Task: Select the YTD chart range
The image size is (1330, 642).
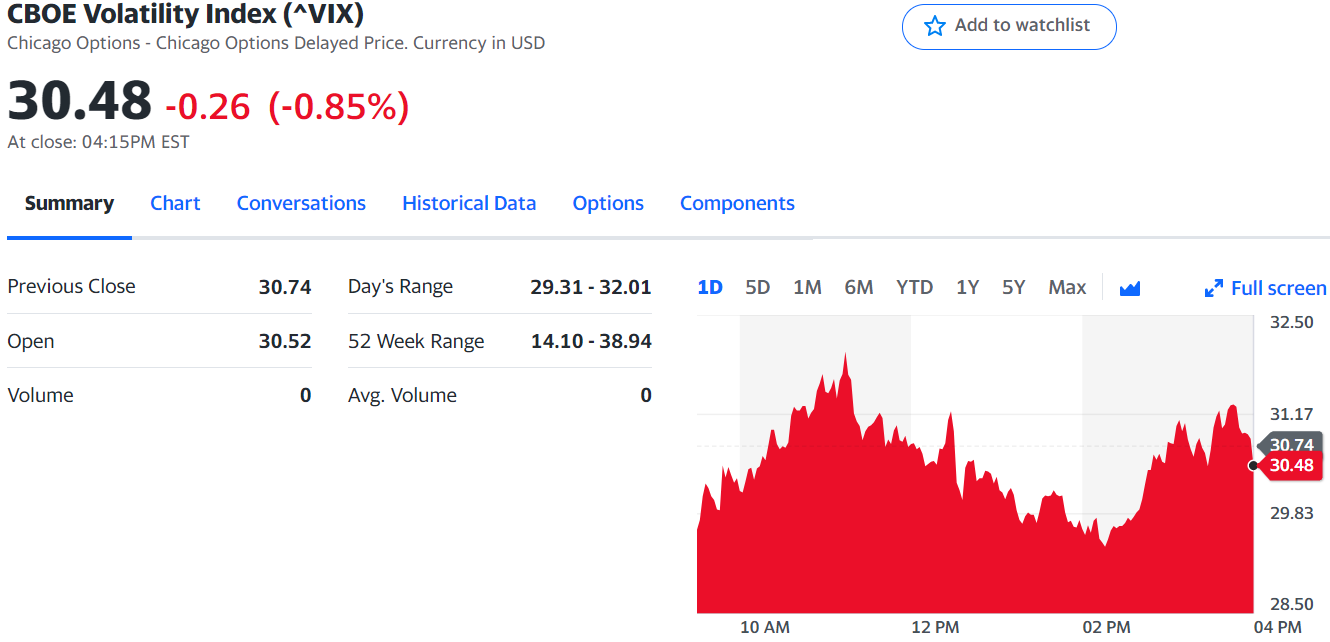Action: (x=915, y=287)
